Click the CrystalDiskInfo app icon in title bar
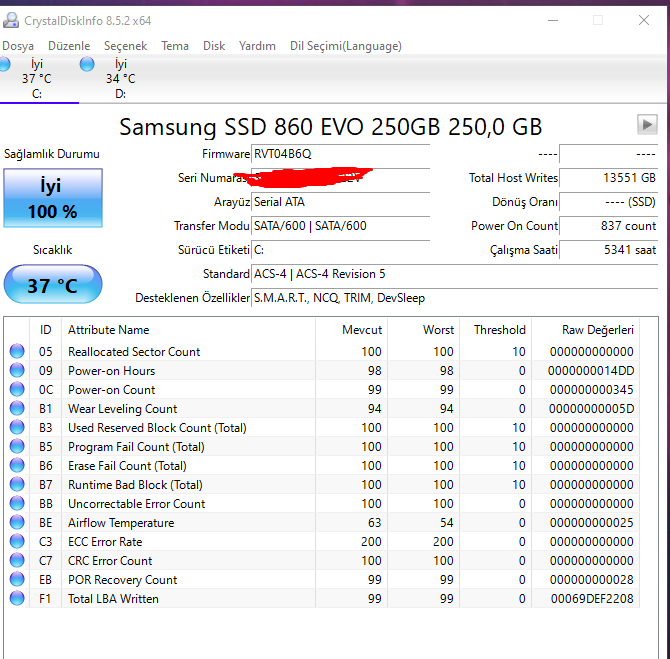 click(11, 21)
